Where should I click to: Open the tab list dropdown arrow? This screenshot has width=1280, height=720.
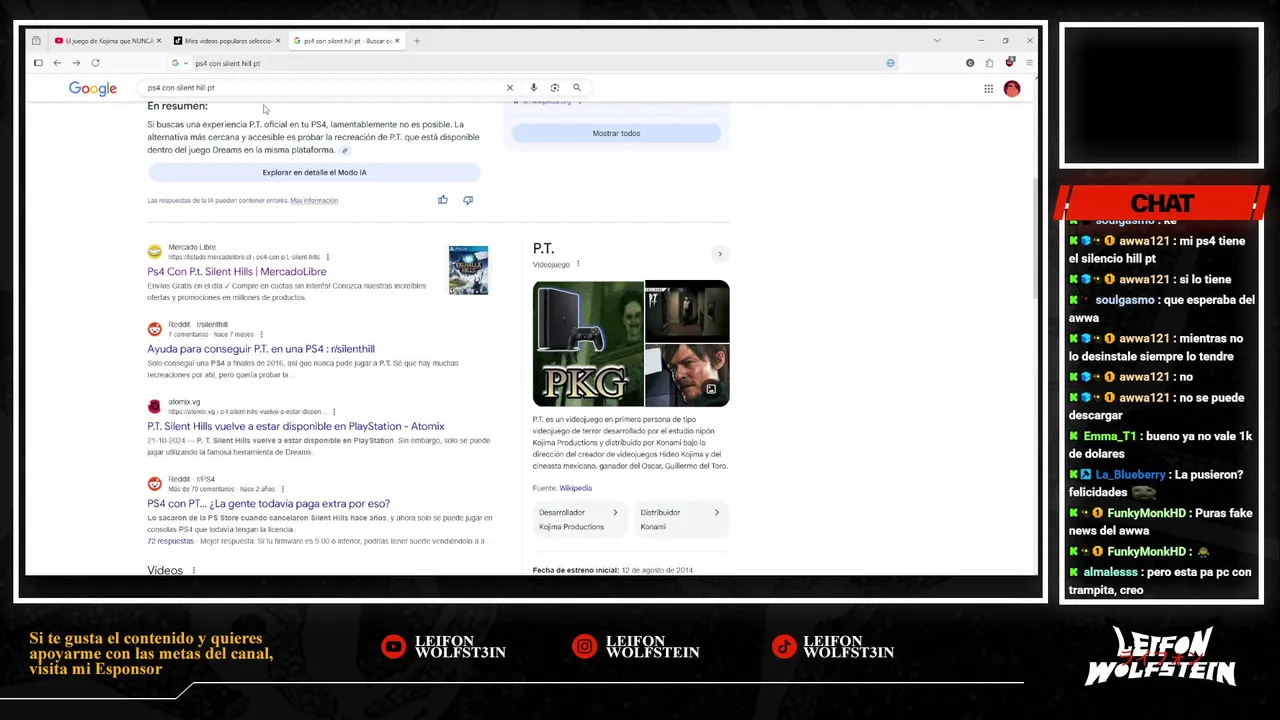click(937, 41)
